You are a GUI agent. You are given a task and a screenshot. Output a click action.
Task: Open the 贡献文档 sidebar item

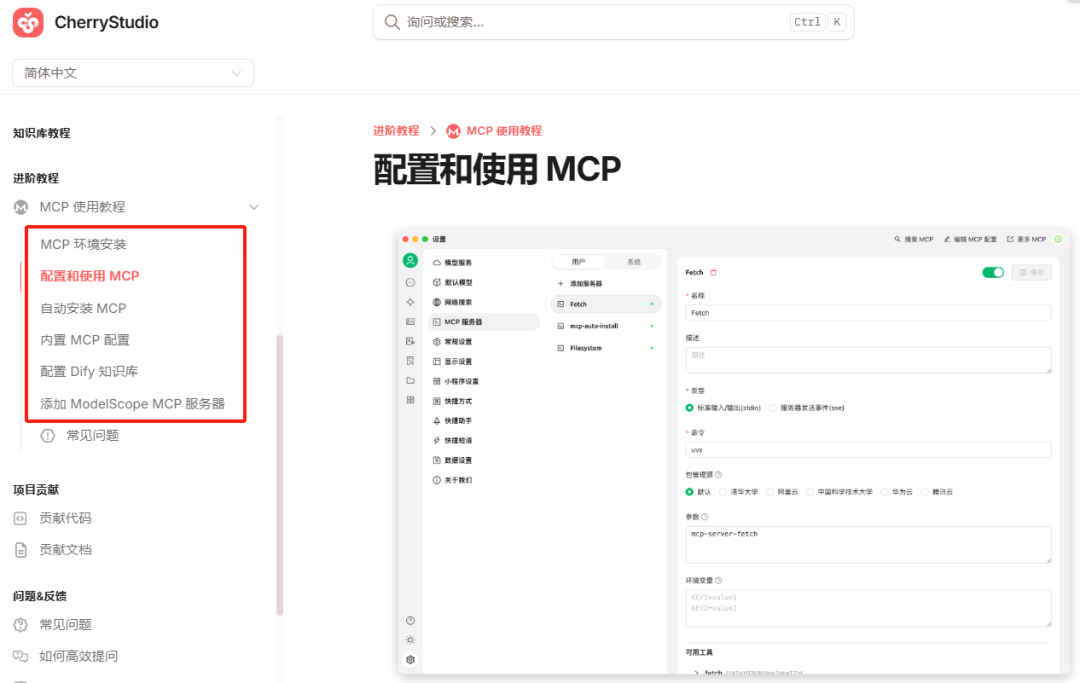tap(65, 549)
